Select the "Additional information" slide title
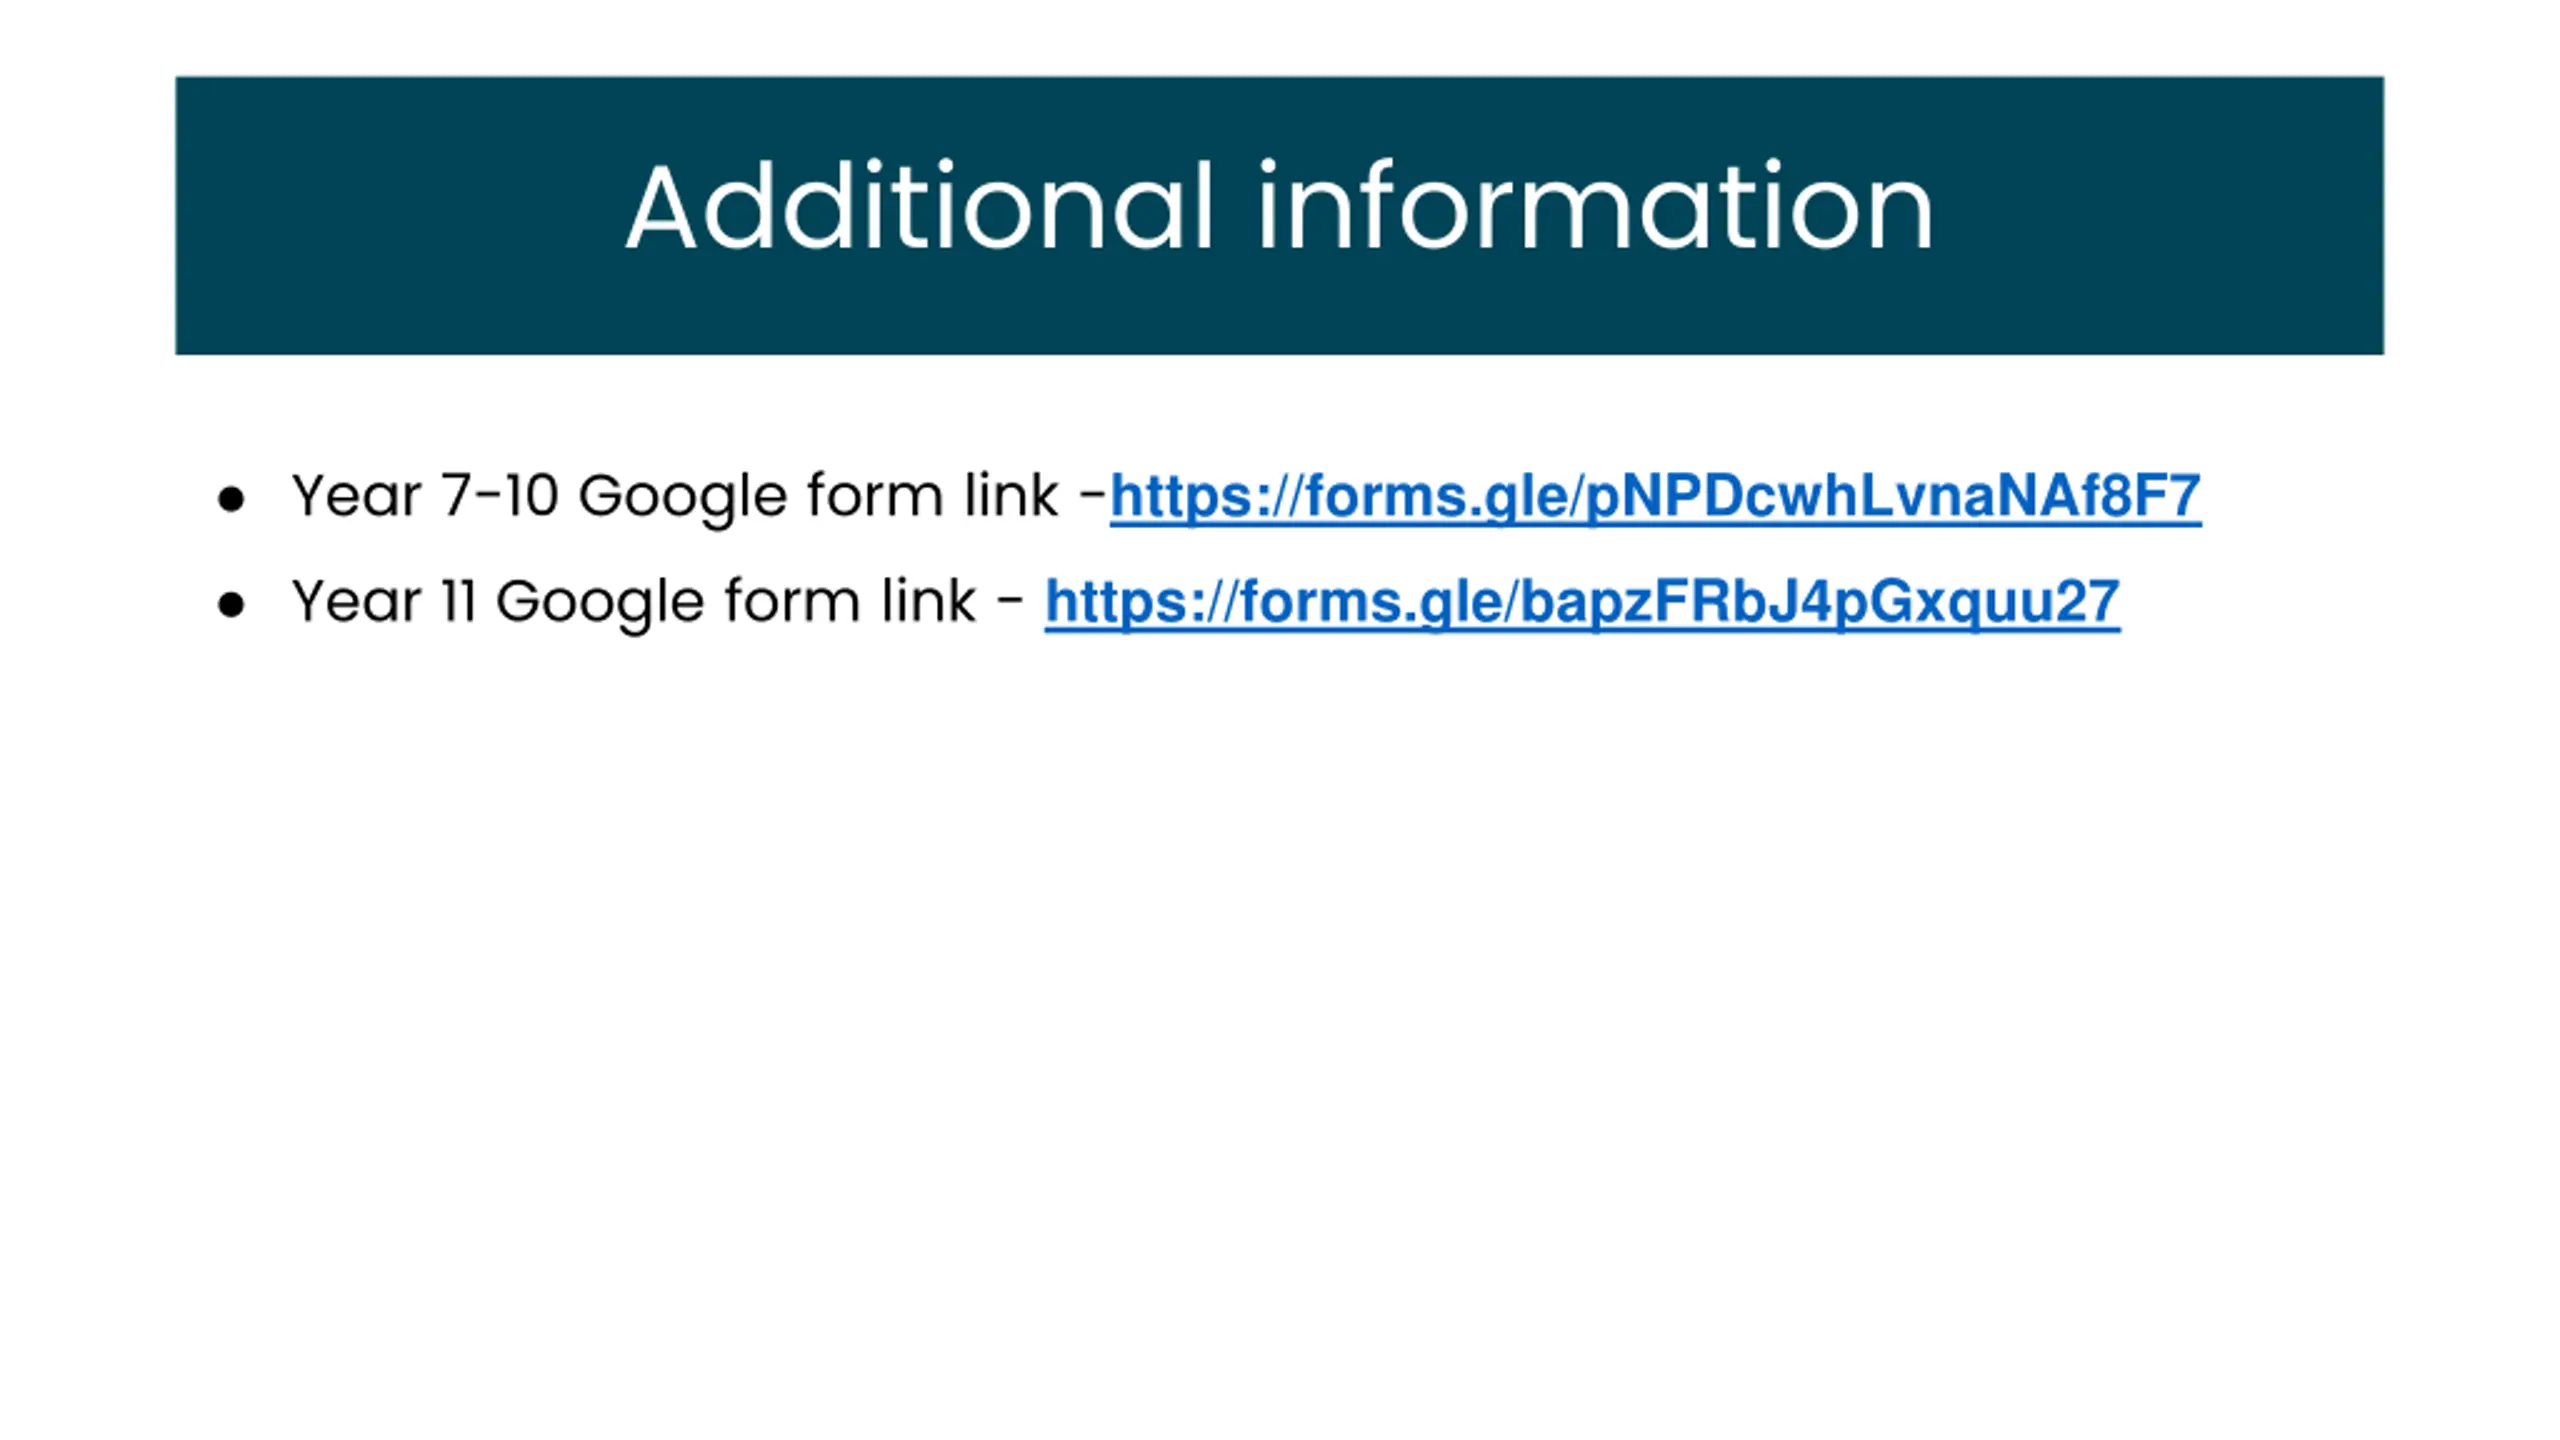 pyautogui.click(x=1279, y=207)
